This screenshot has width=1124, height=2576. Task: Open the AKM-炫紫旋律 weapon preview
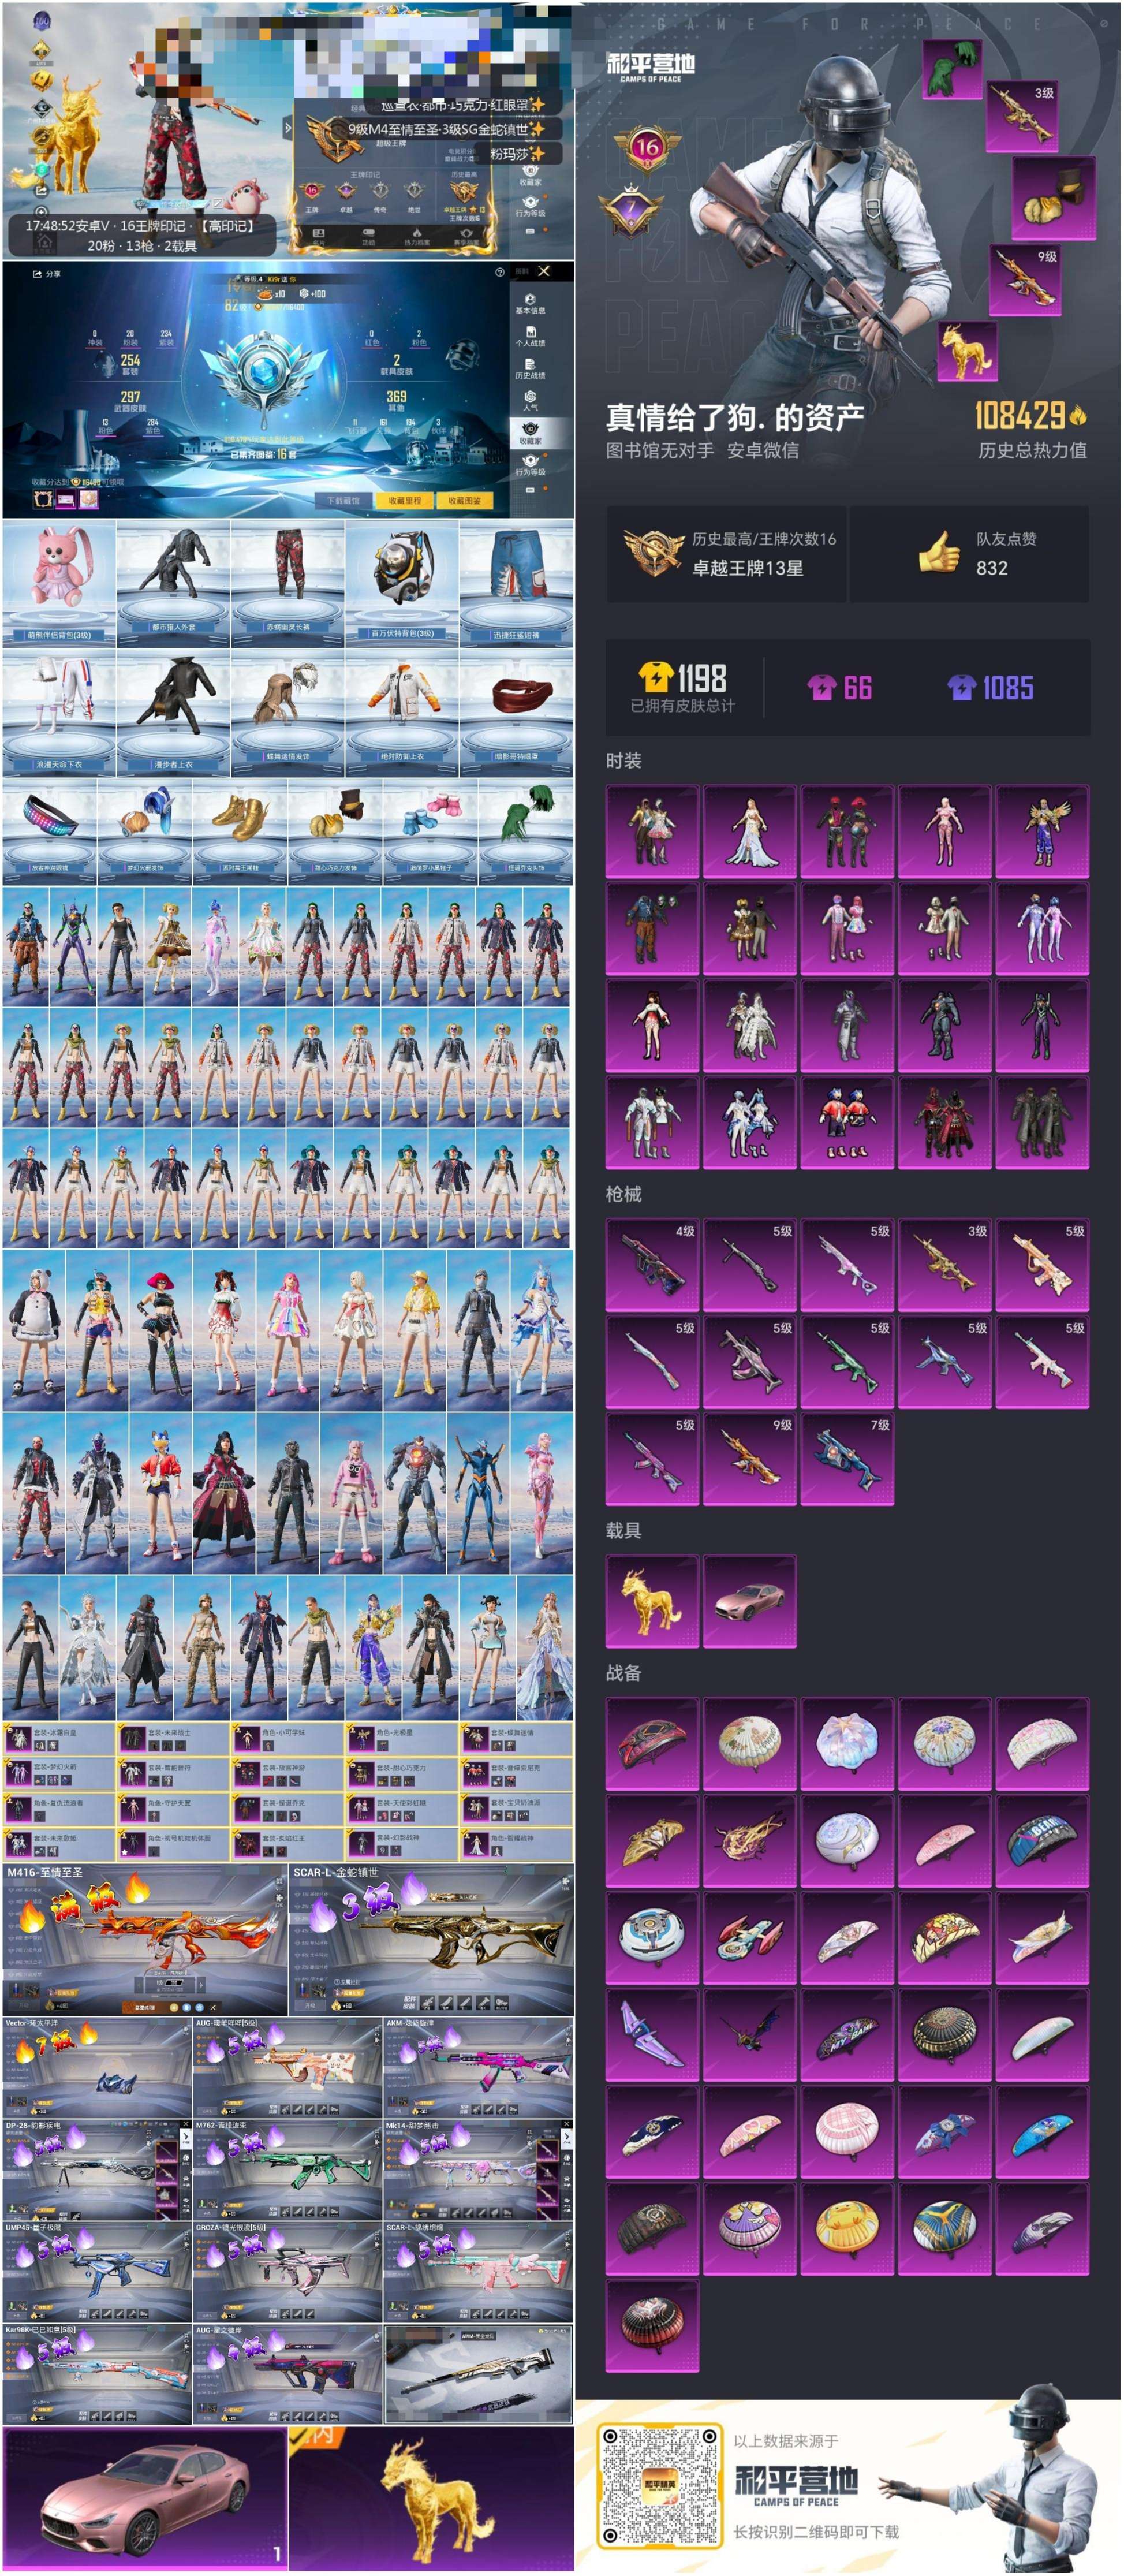pos(479,2067)
